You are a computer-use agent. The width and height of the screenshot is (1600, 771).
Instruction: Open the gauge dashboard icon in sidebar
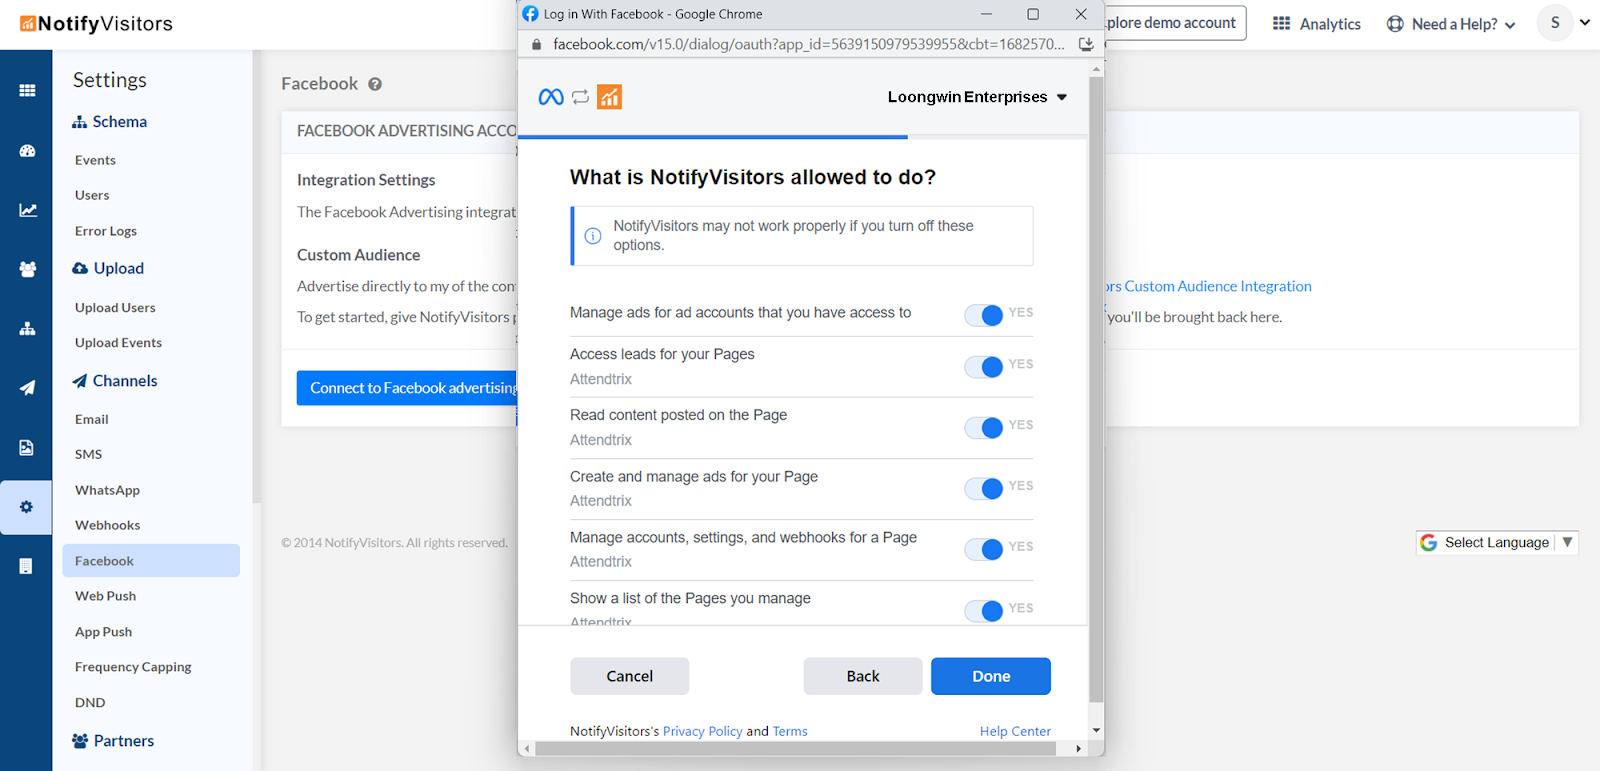[x=27, y=151]
